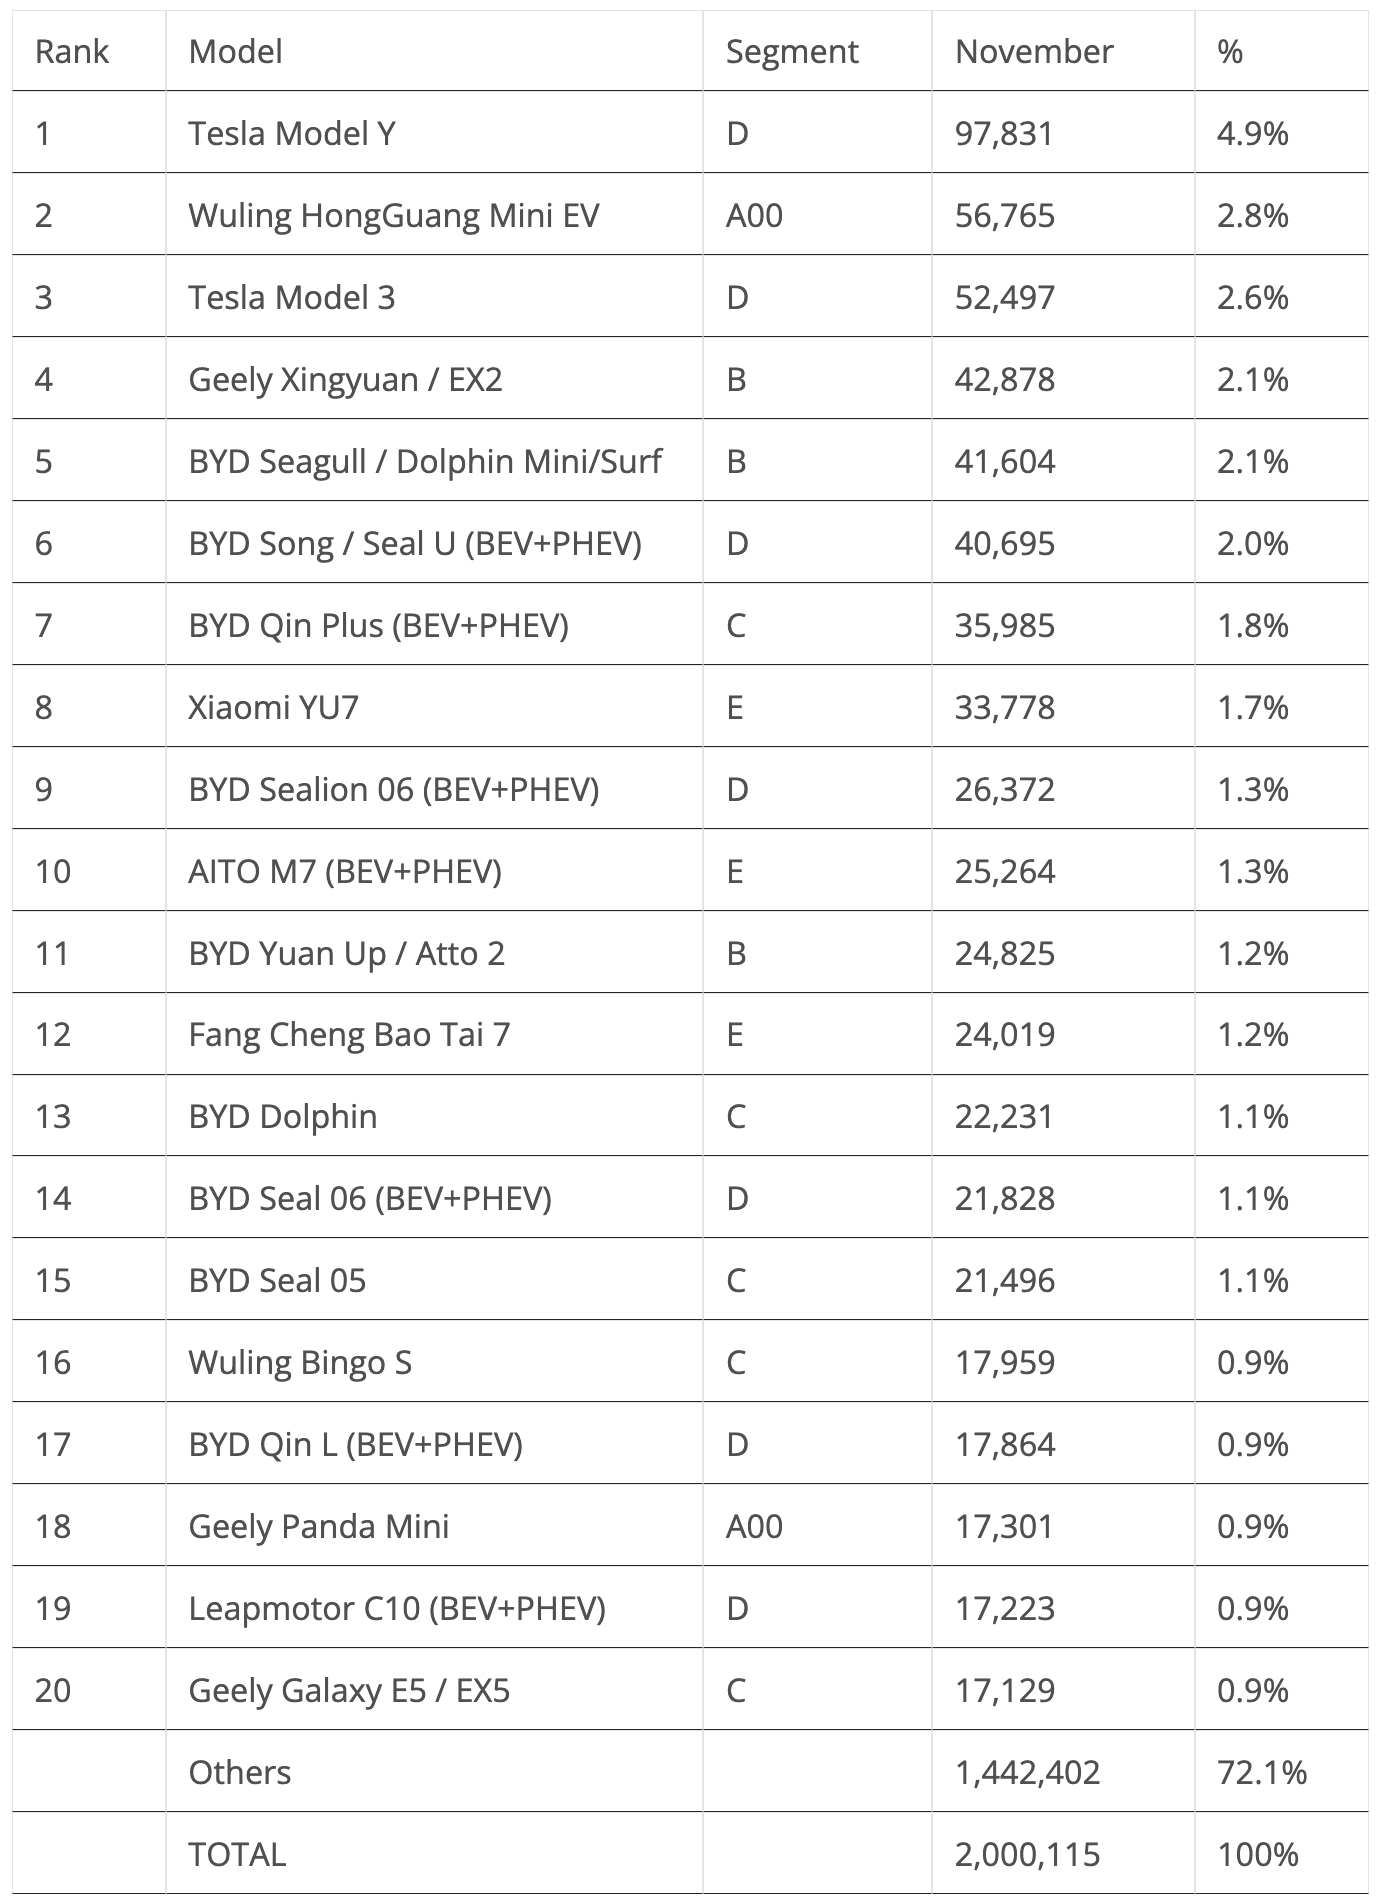Click the Segment column header
The height and width of the screenshot is (1904, 1384).
pyautogui.click(x=791, y=52)
